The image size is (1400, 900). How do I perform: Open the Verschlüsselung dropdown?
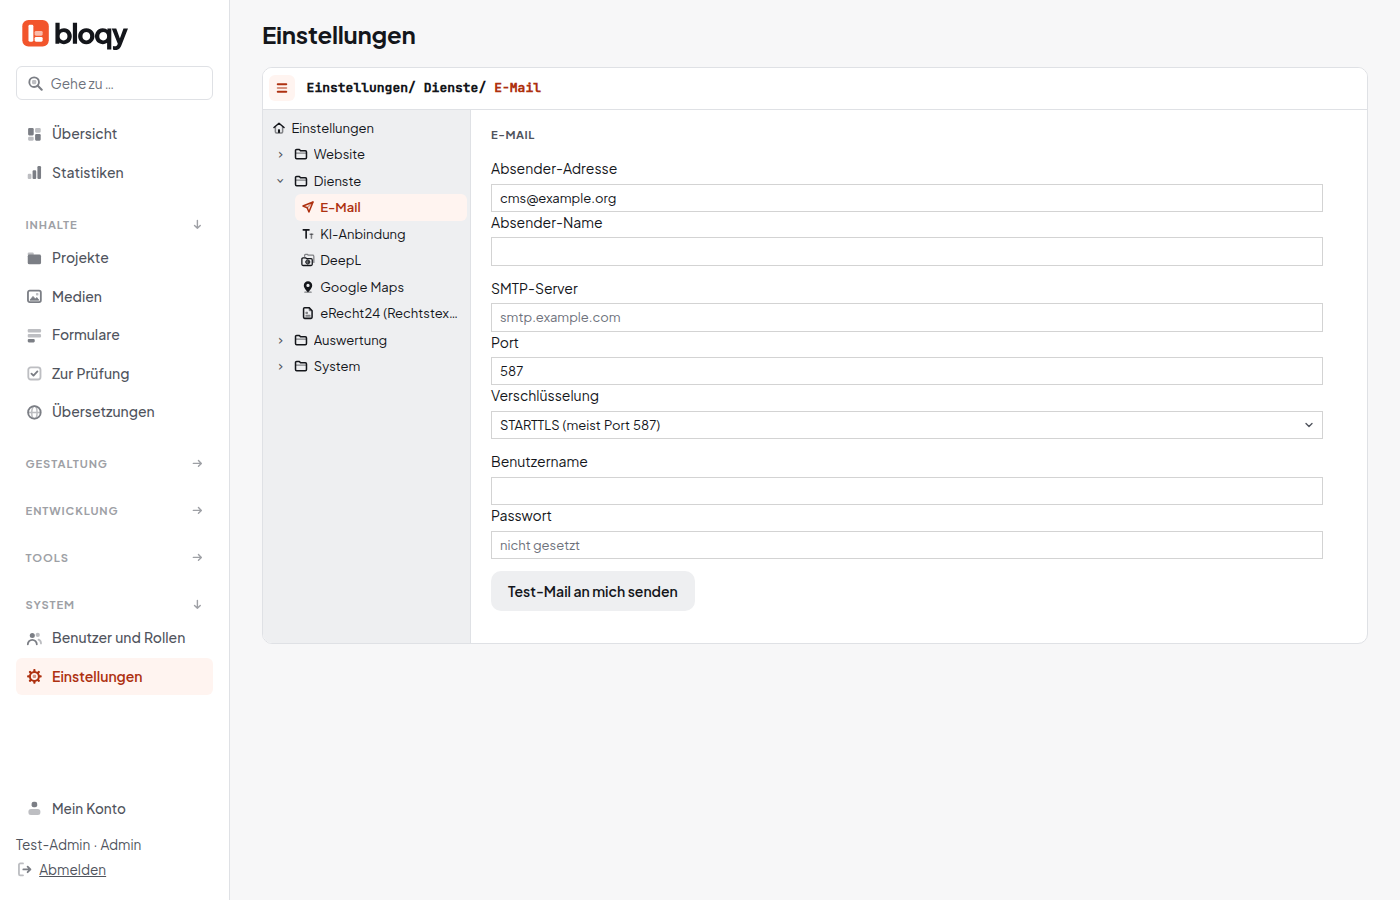(x=907, y=425)
